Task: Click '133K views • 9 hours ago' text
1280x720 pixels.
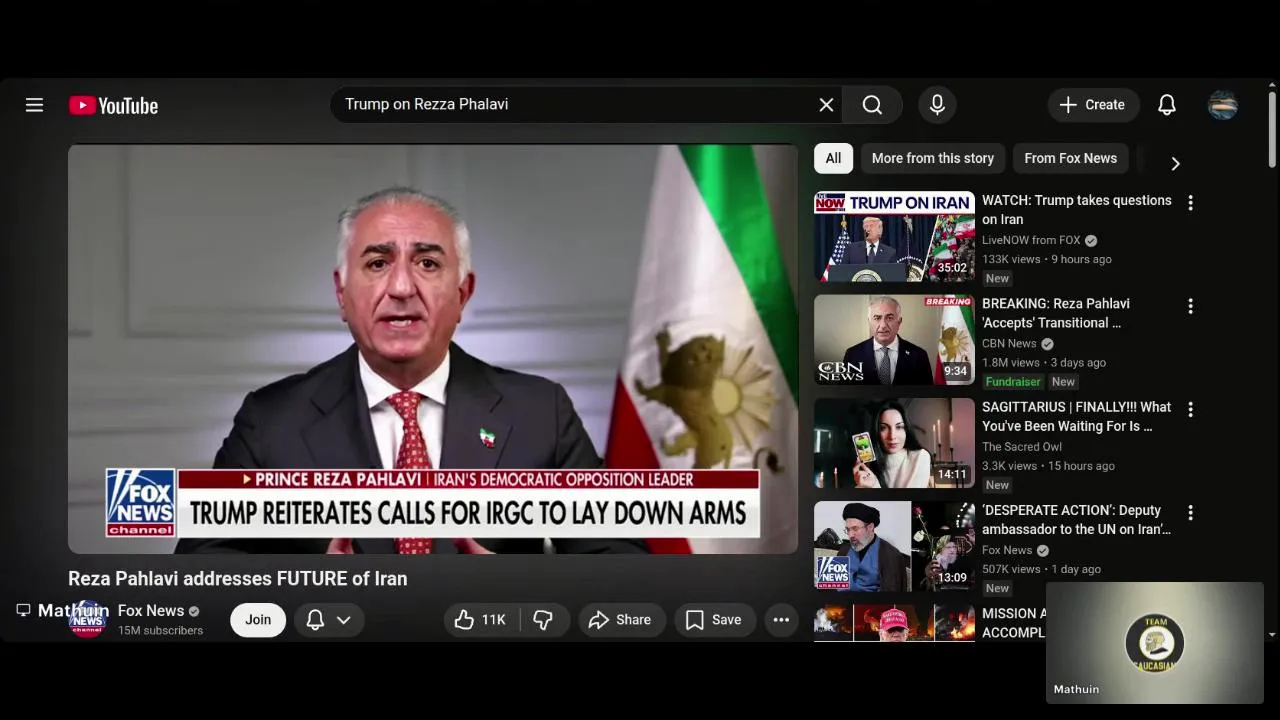Action: click(x=1047, y=259)
